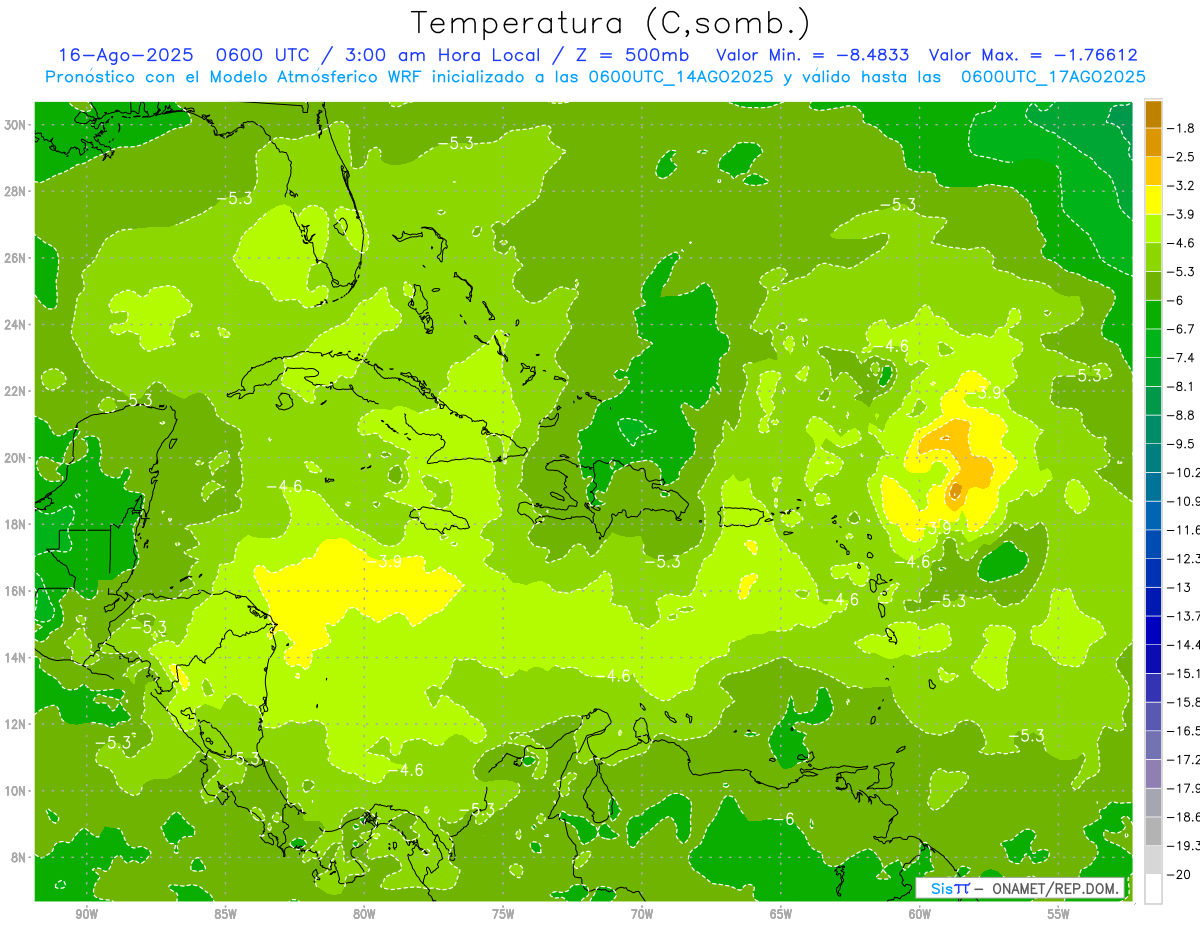The image size is (1200, 927).
Task: Click 'Valor Max. = -1.76612' value
Action: [x=1033, y=56]
